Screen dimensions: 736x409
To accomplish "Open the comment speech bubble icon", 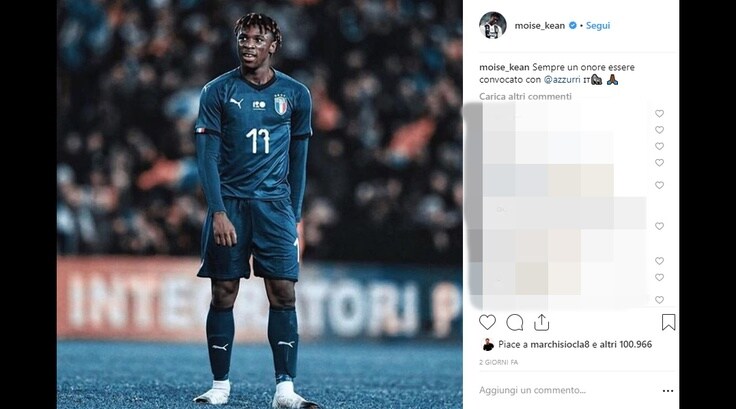I will point(514,323).
